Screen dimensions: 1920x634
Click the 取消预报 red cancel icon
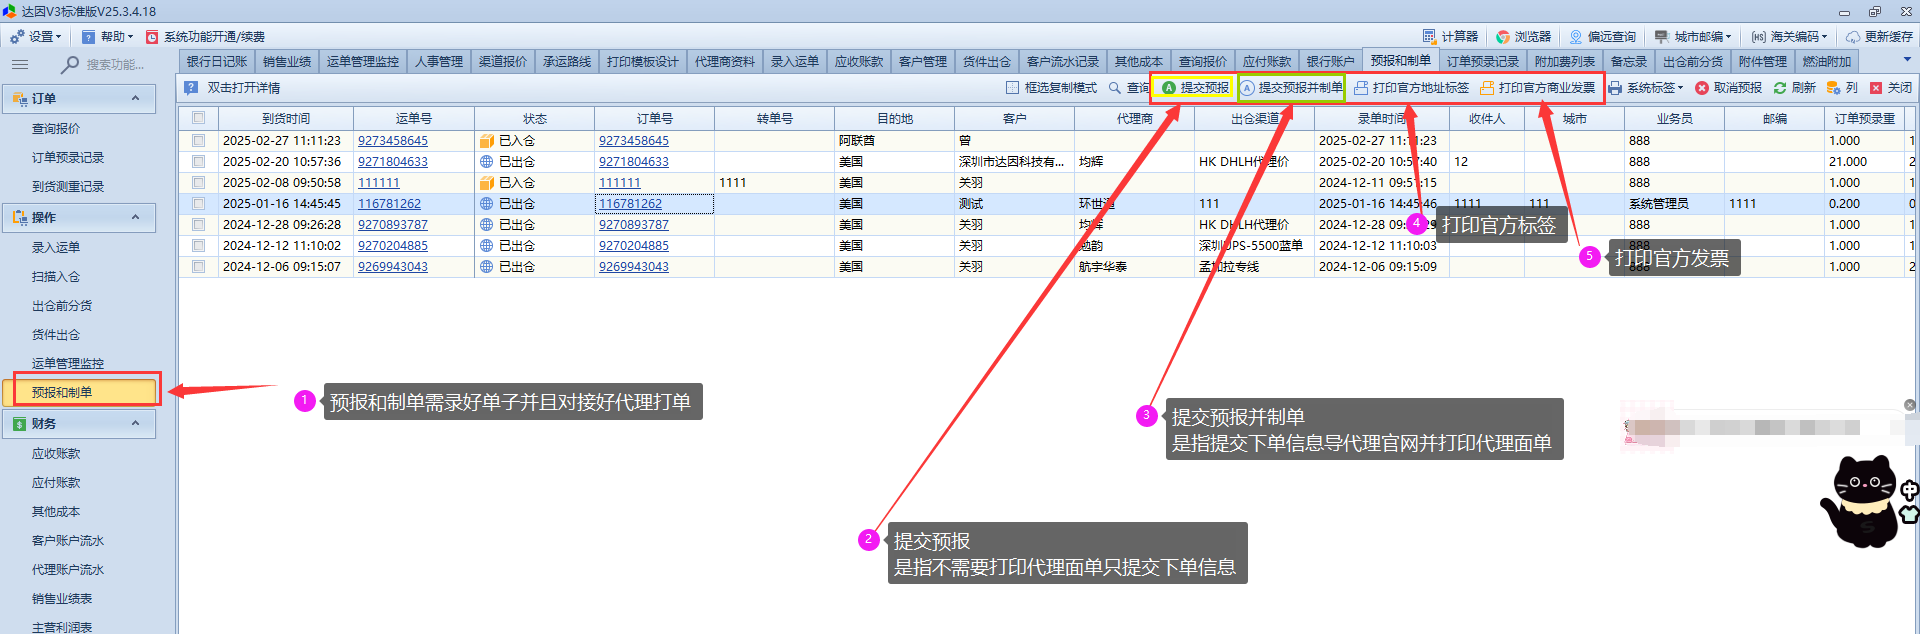point(1701,88)
